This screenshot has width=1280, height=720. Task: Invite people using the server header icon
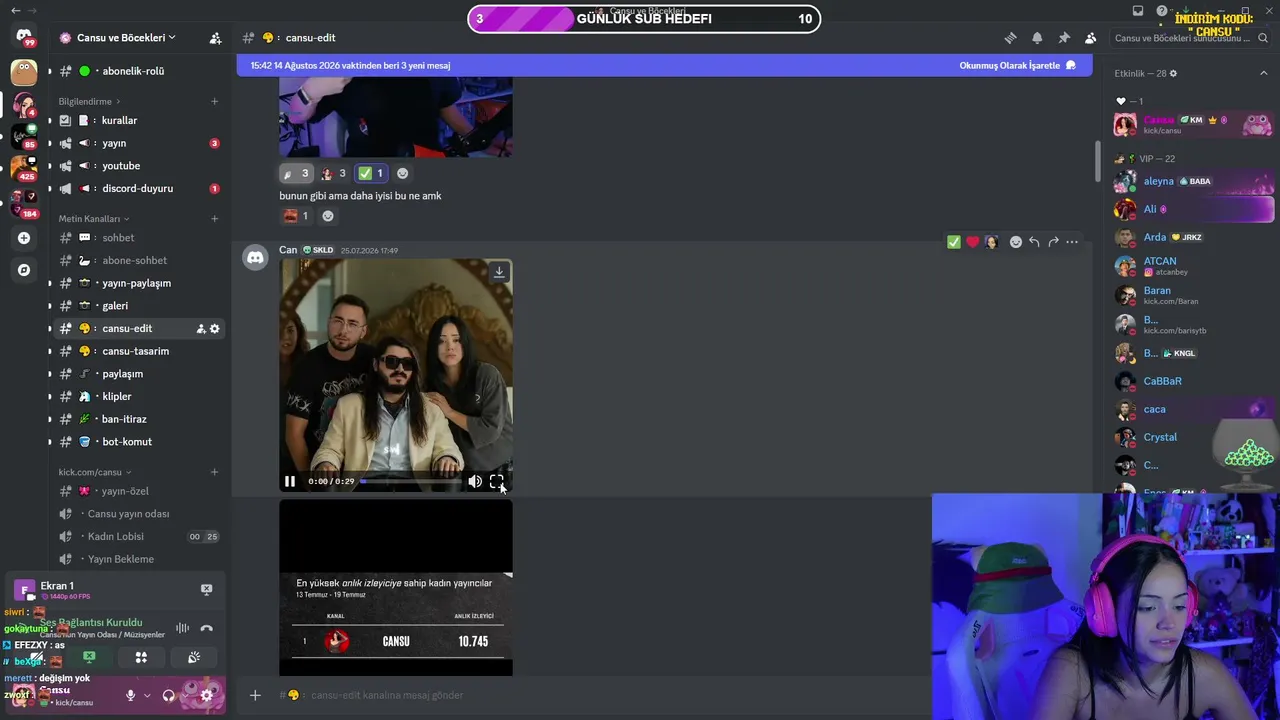(x=215, y=38)
